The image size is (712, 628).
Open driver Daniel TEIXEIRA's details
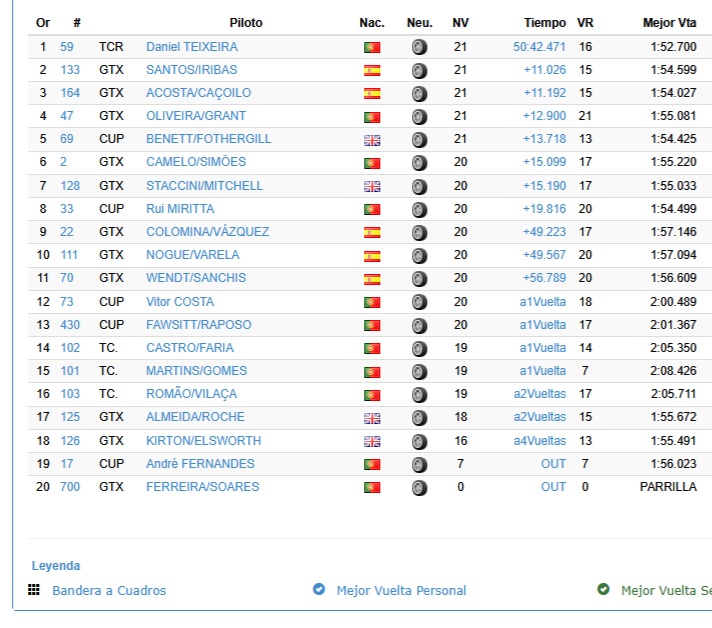tap(191, 47)
